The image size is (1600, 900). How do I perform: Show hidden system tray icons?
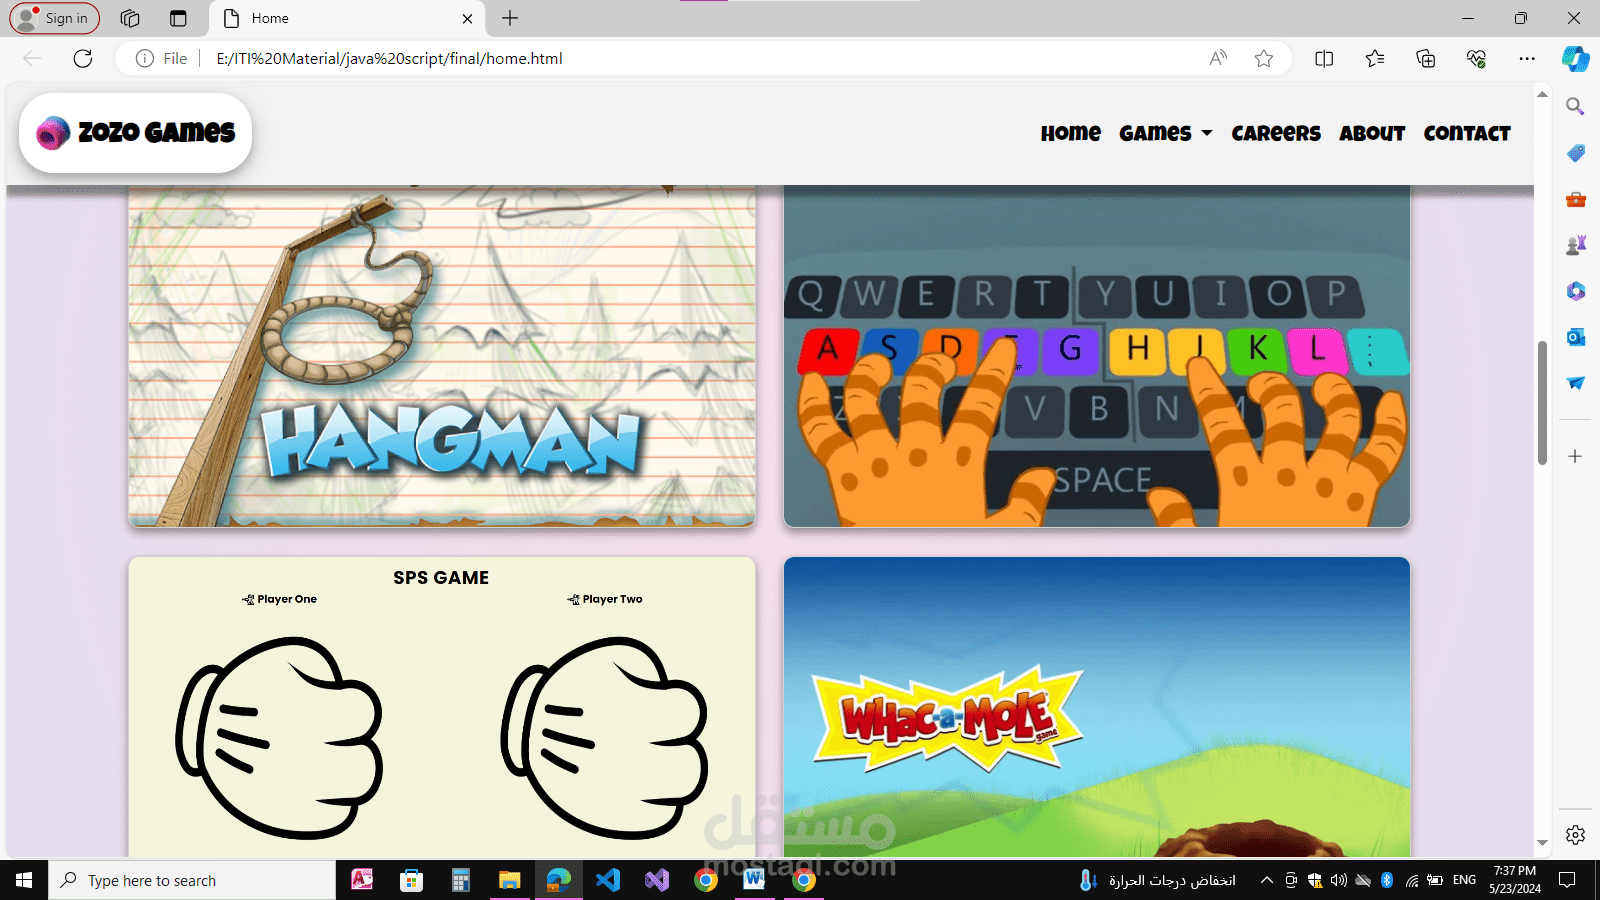pyautogui.click(x=1266, y=880)
